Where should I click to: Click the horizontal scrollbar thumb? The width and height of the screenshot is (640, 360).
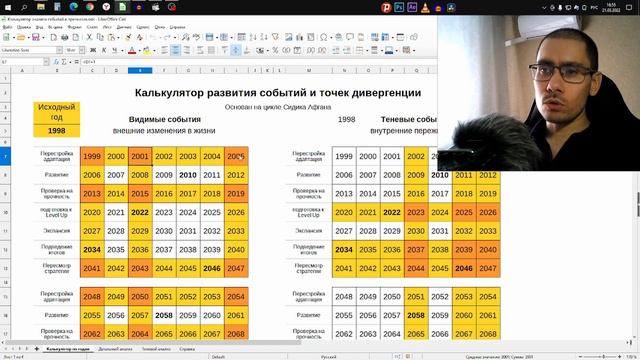tap(153, 342)
